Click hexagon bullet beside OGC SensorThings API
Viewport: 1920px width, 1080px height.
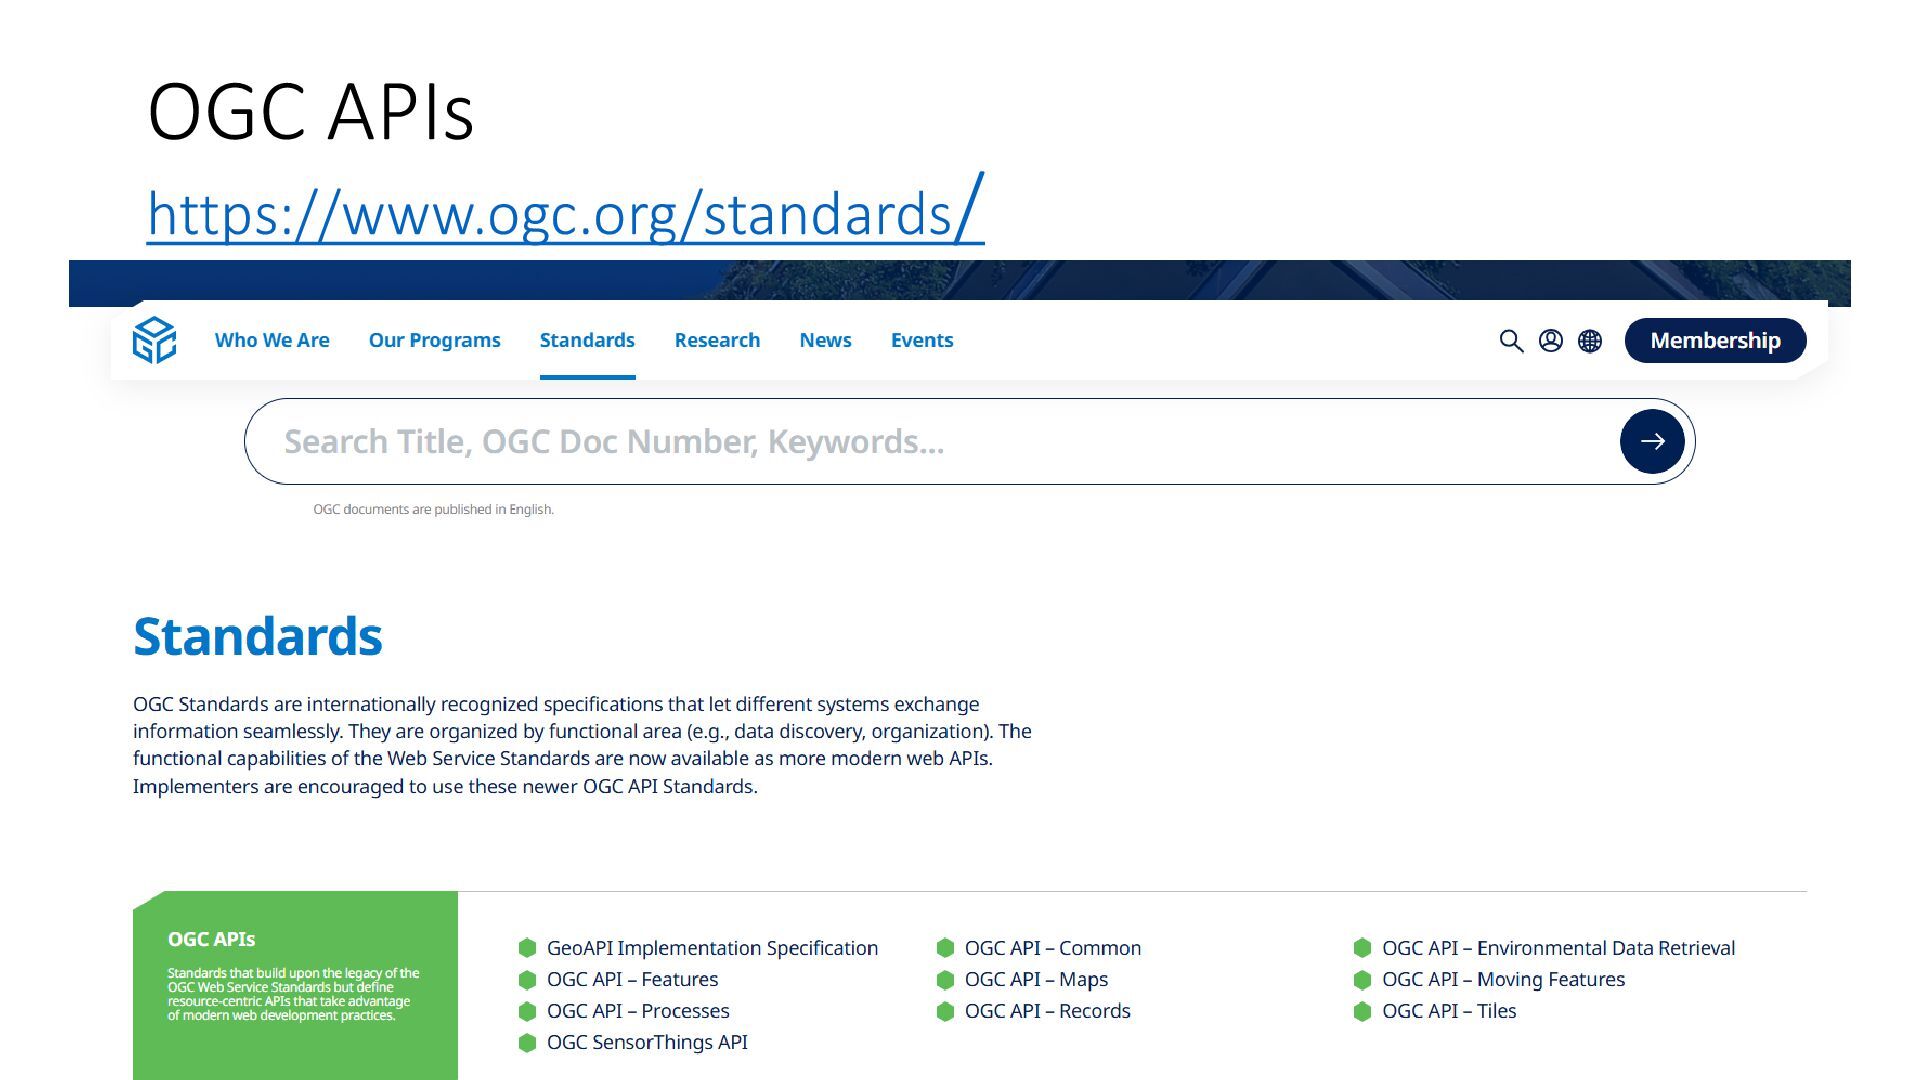point(528,1043)
